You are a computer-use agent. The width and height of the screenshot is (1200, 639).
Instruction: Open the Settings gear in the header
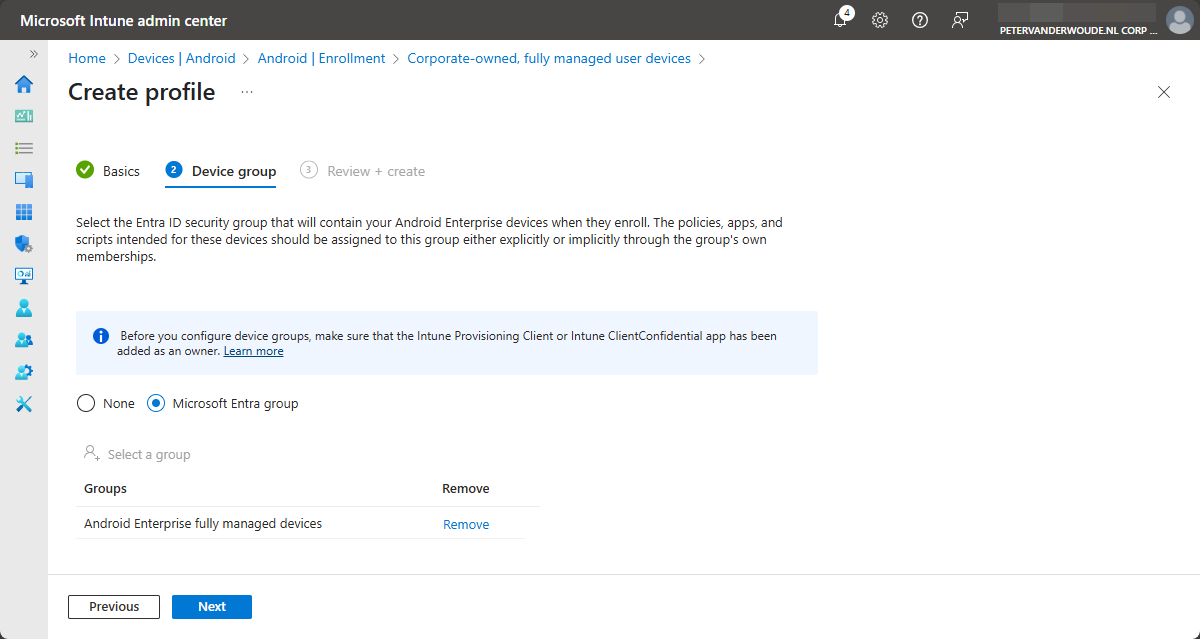pos(880,20)
